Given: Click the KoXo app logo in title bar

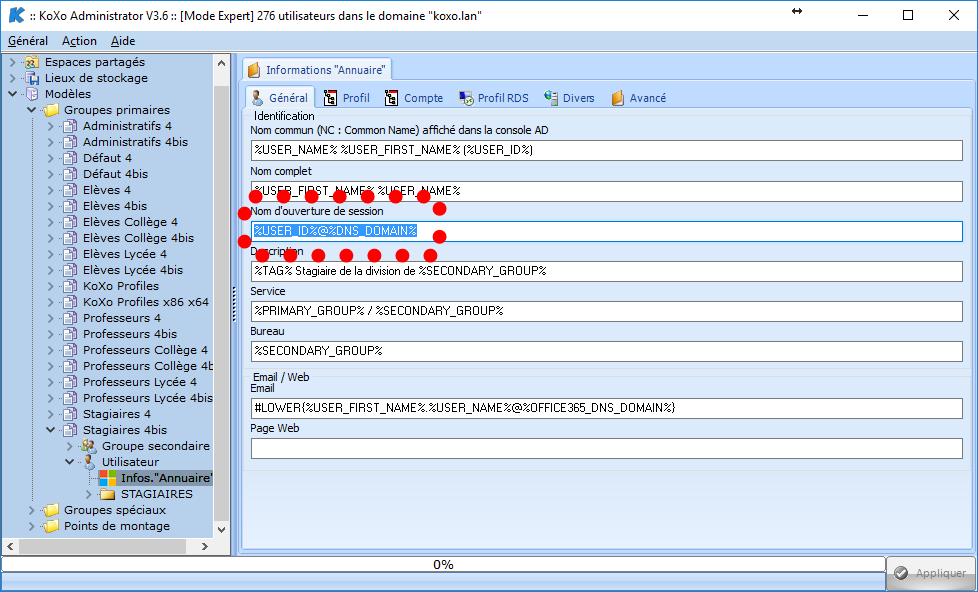Looking at the screenshot, I should (x=17, y=16).
